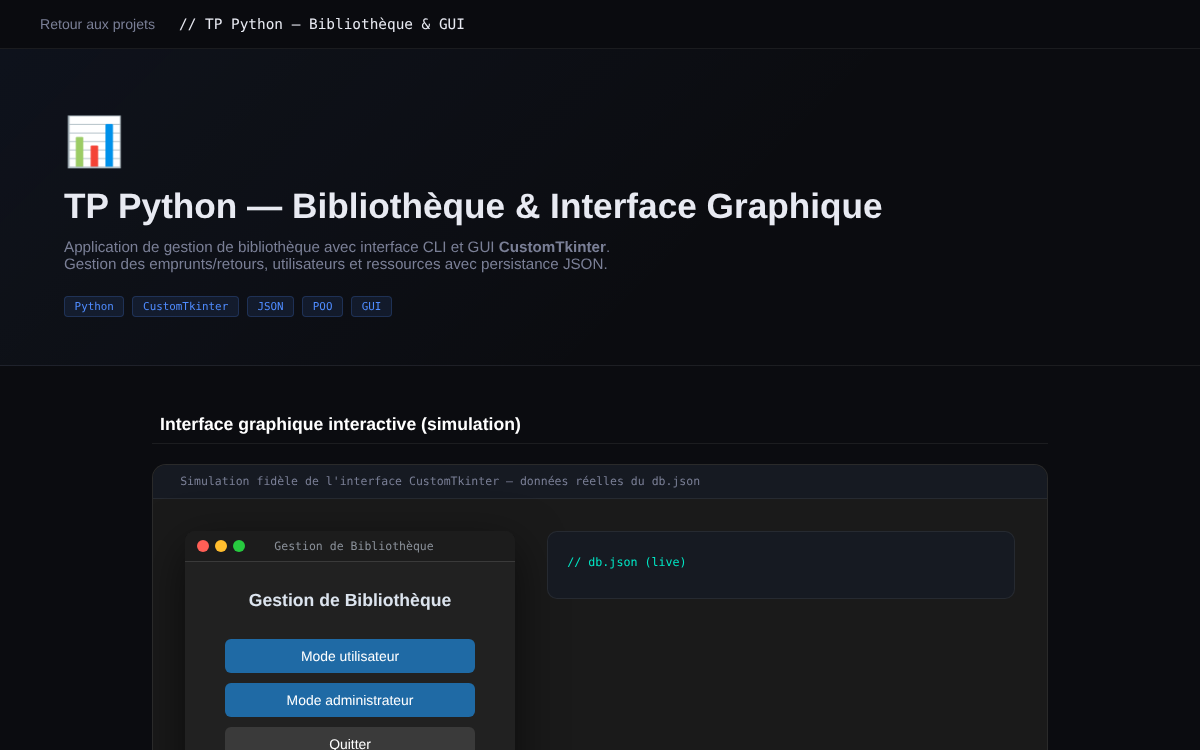Click the GUI tag
Viewport: 1200px width, 750px height.
click(371, 307)
